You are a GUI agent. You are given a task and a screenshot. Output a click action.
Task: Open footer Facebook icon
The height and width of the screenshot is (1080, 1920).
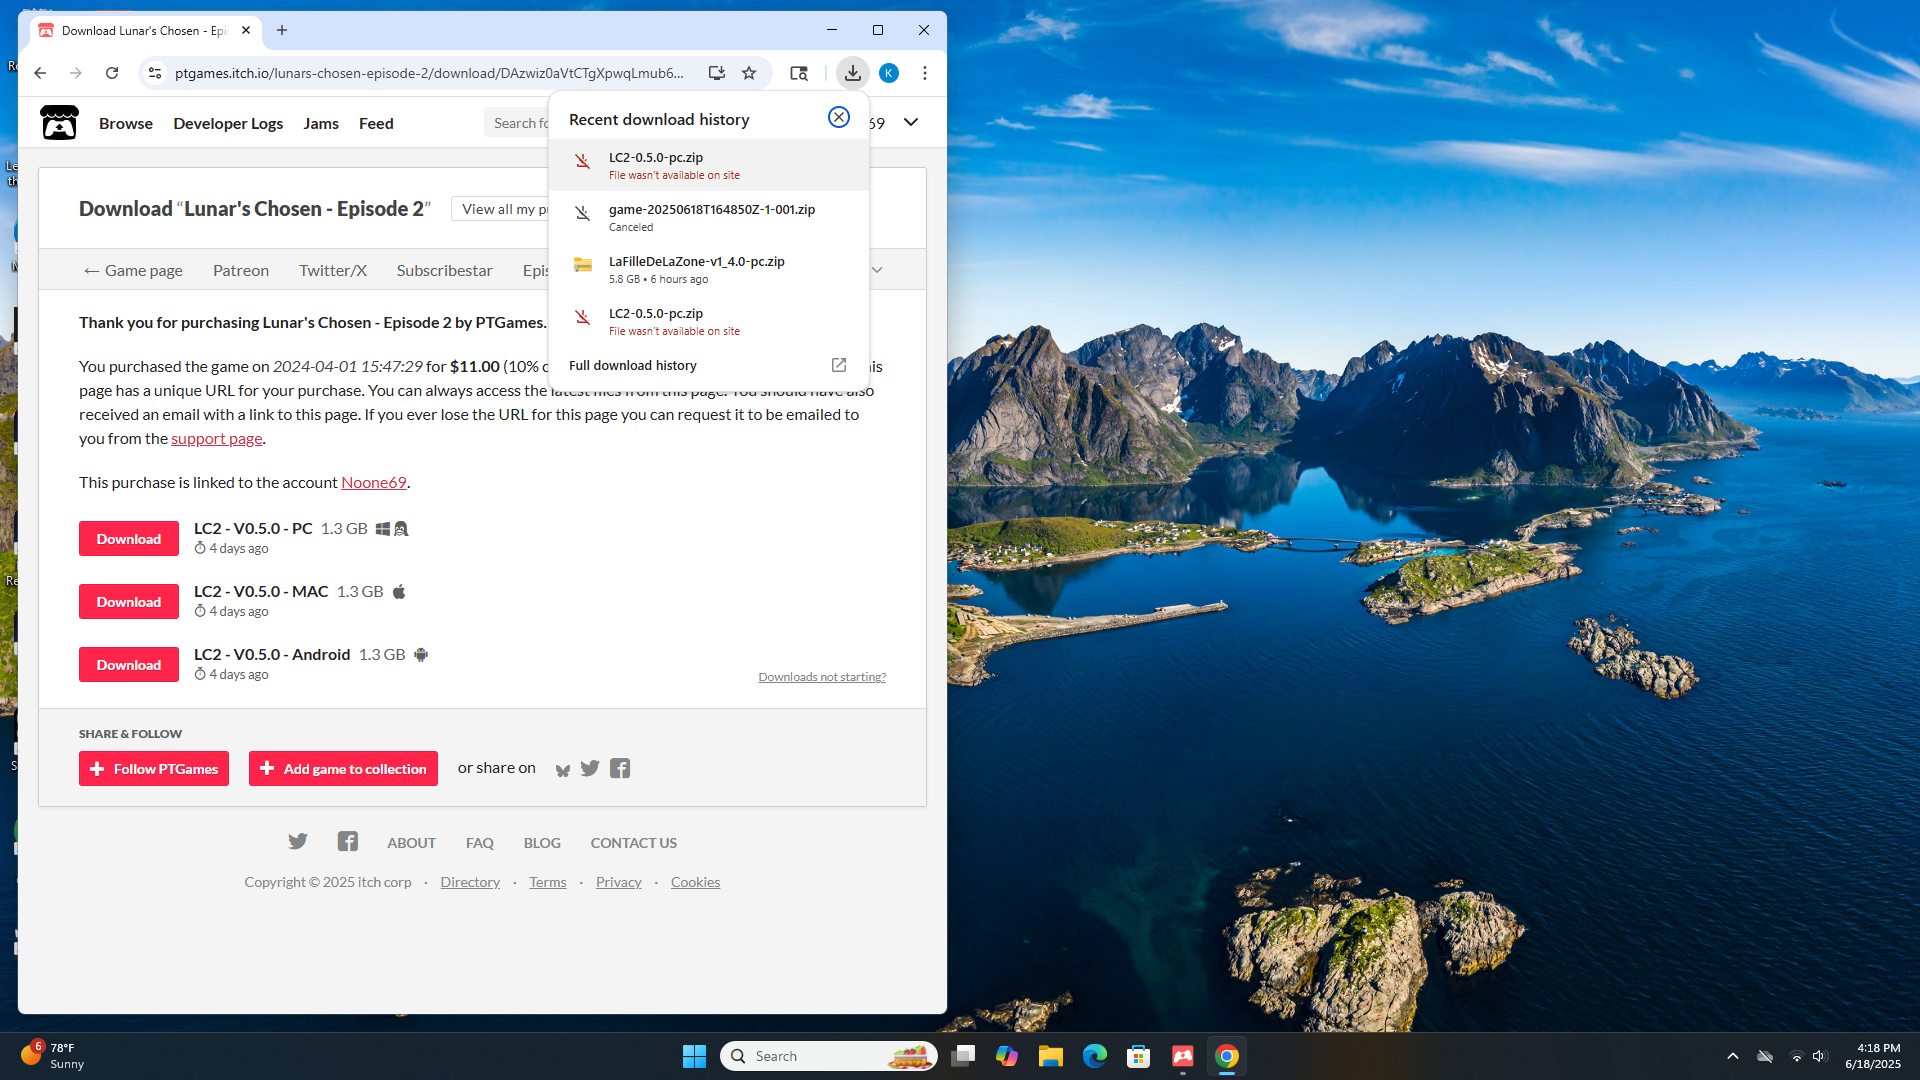348,841
